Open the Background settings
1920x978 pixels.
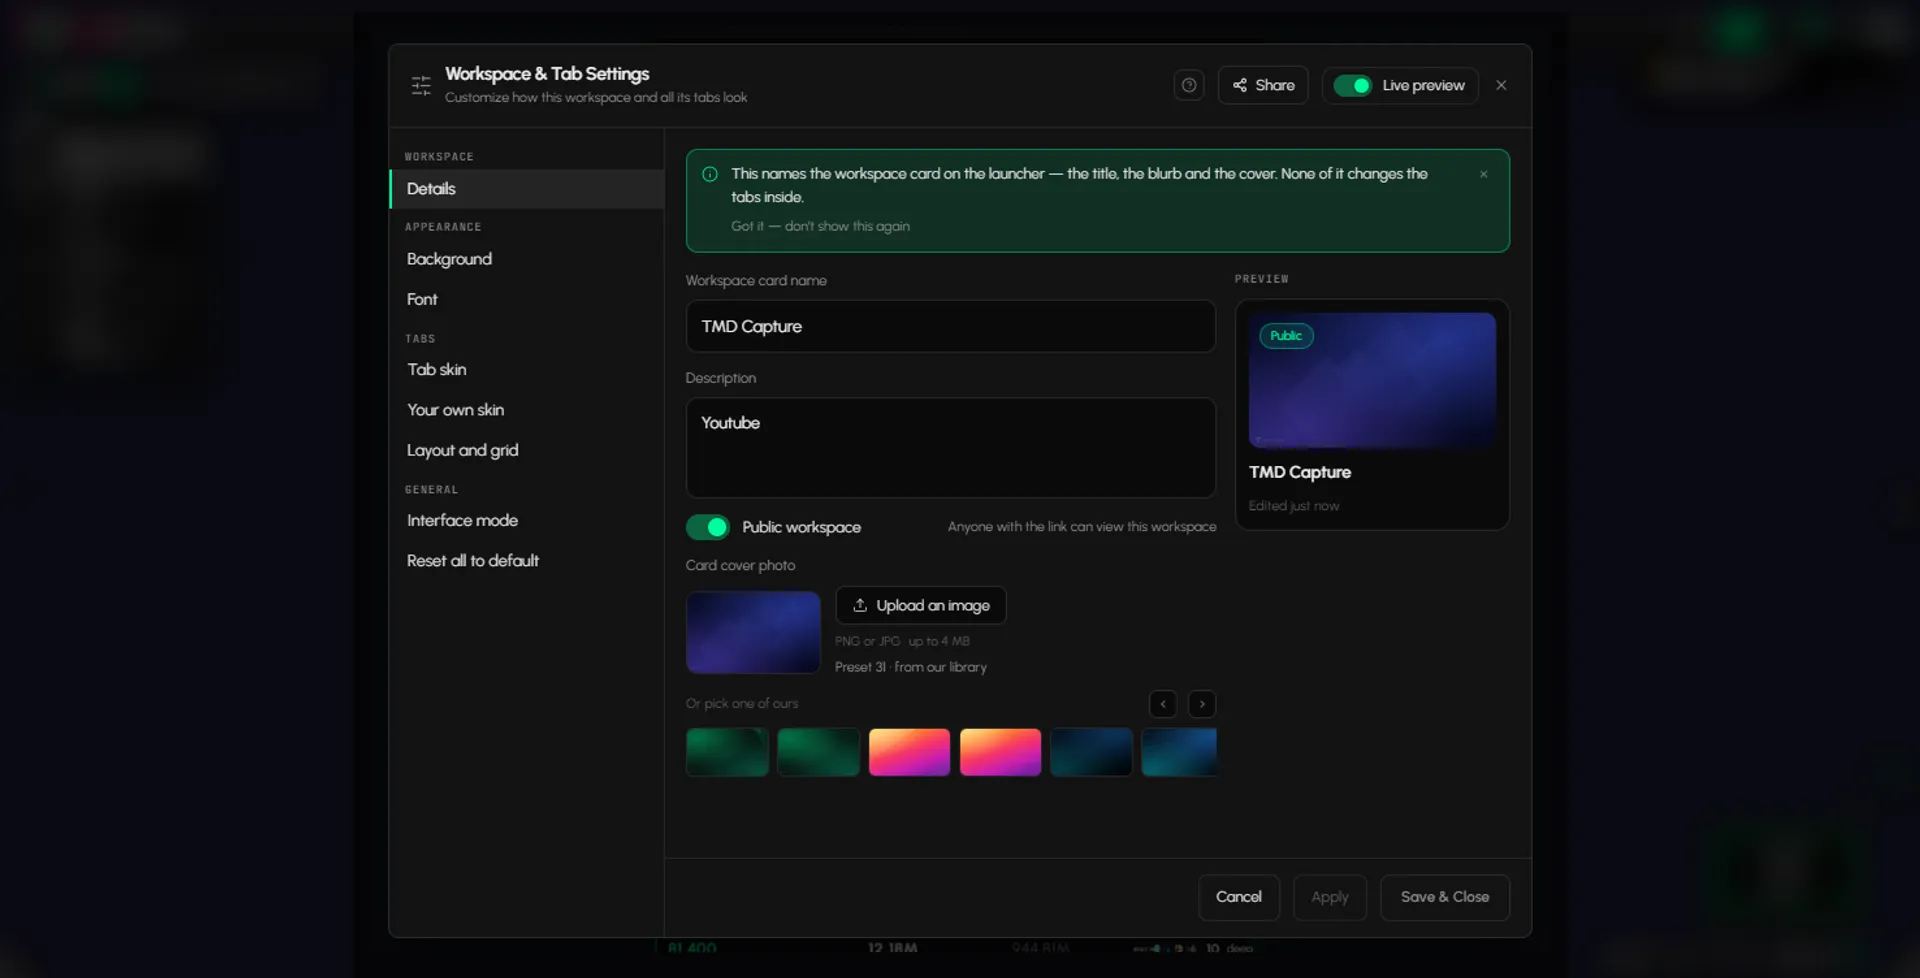527,259
